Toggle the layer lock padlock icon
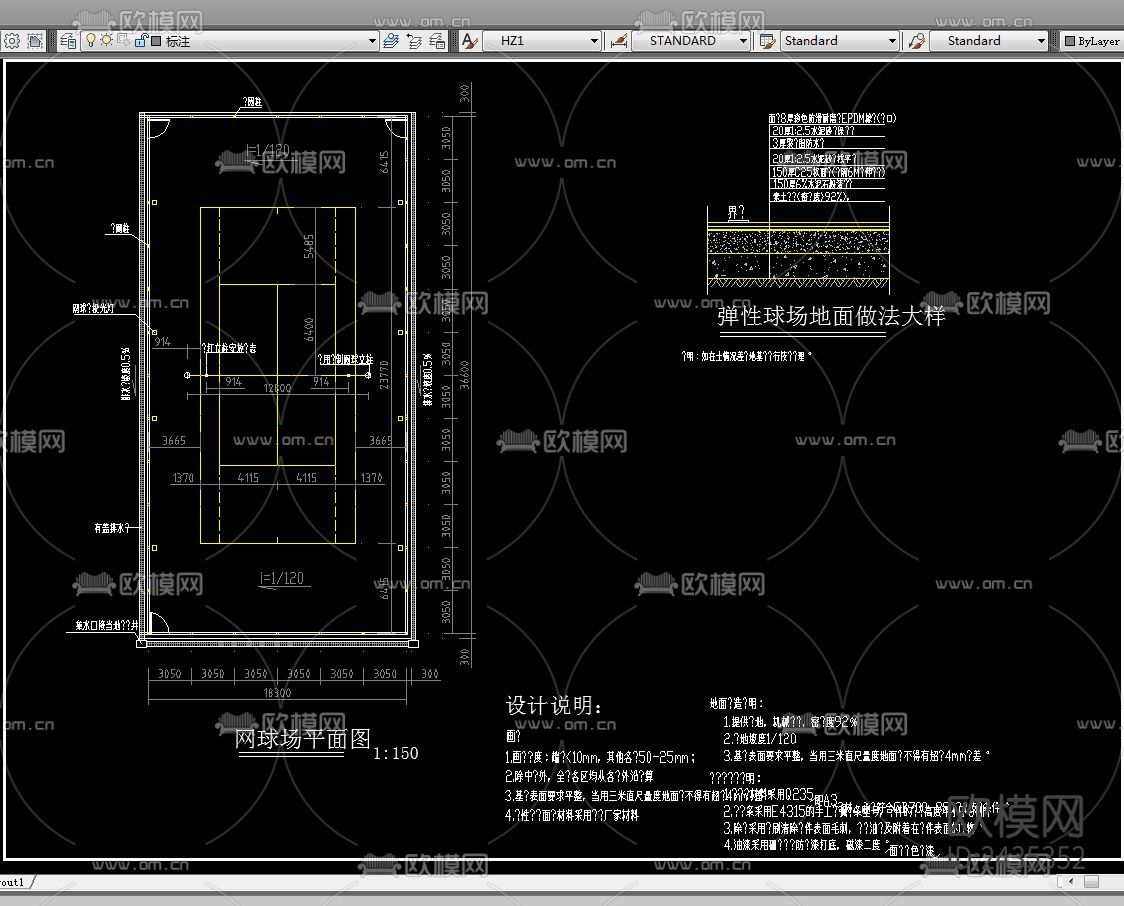The height and width of the screenshot is (906, 1124). pos(140,40)
